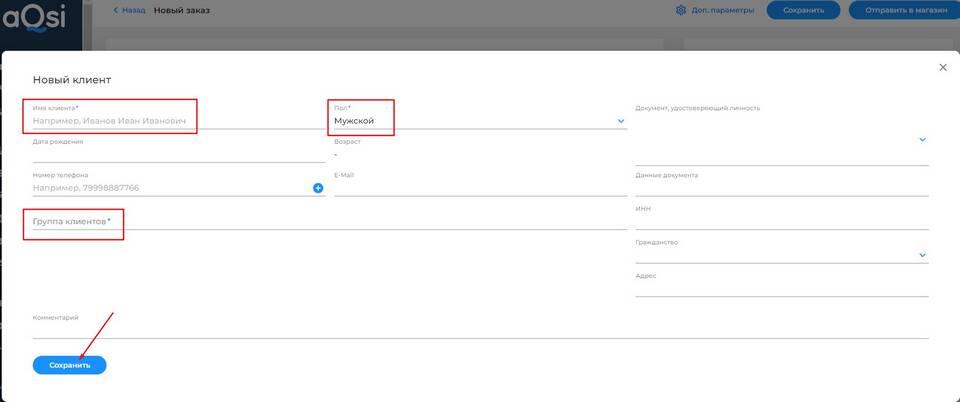Image resolution: width=960 pixels, height=402 pixels.
Task: Open the identity document type dropdown
Action: (922, 140)
